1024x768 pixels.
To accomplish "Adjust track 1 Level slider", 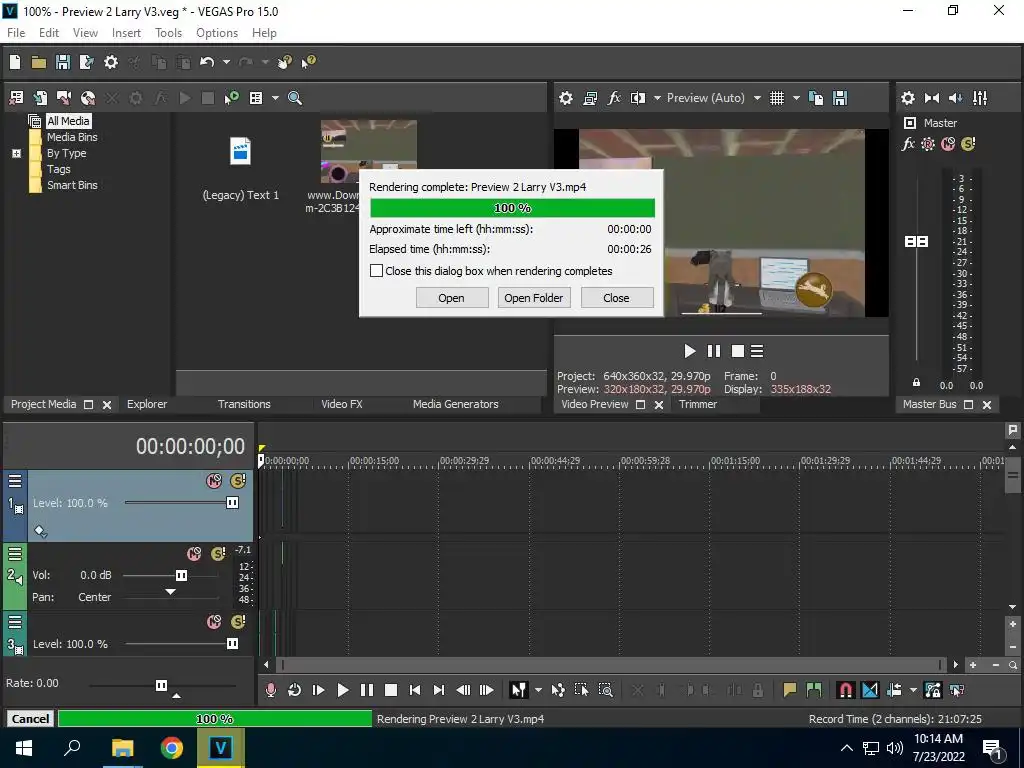I will [232, 502].
